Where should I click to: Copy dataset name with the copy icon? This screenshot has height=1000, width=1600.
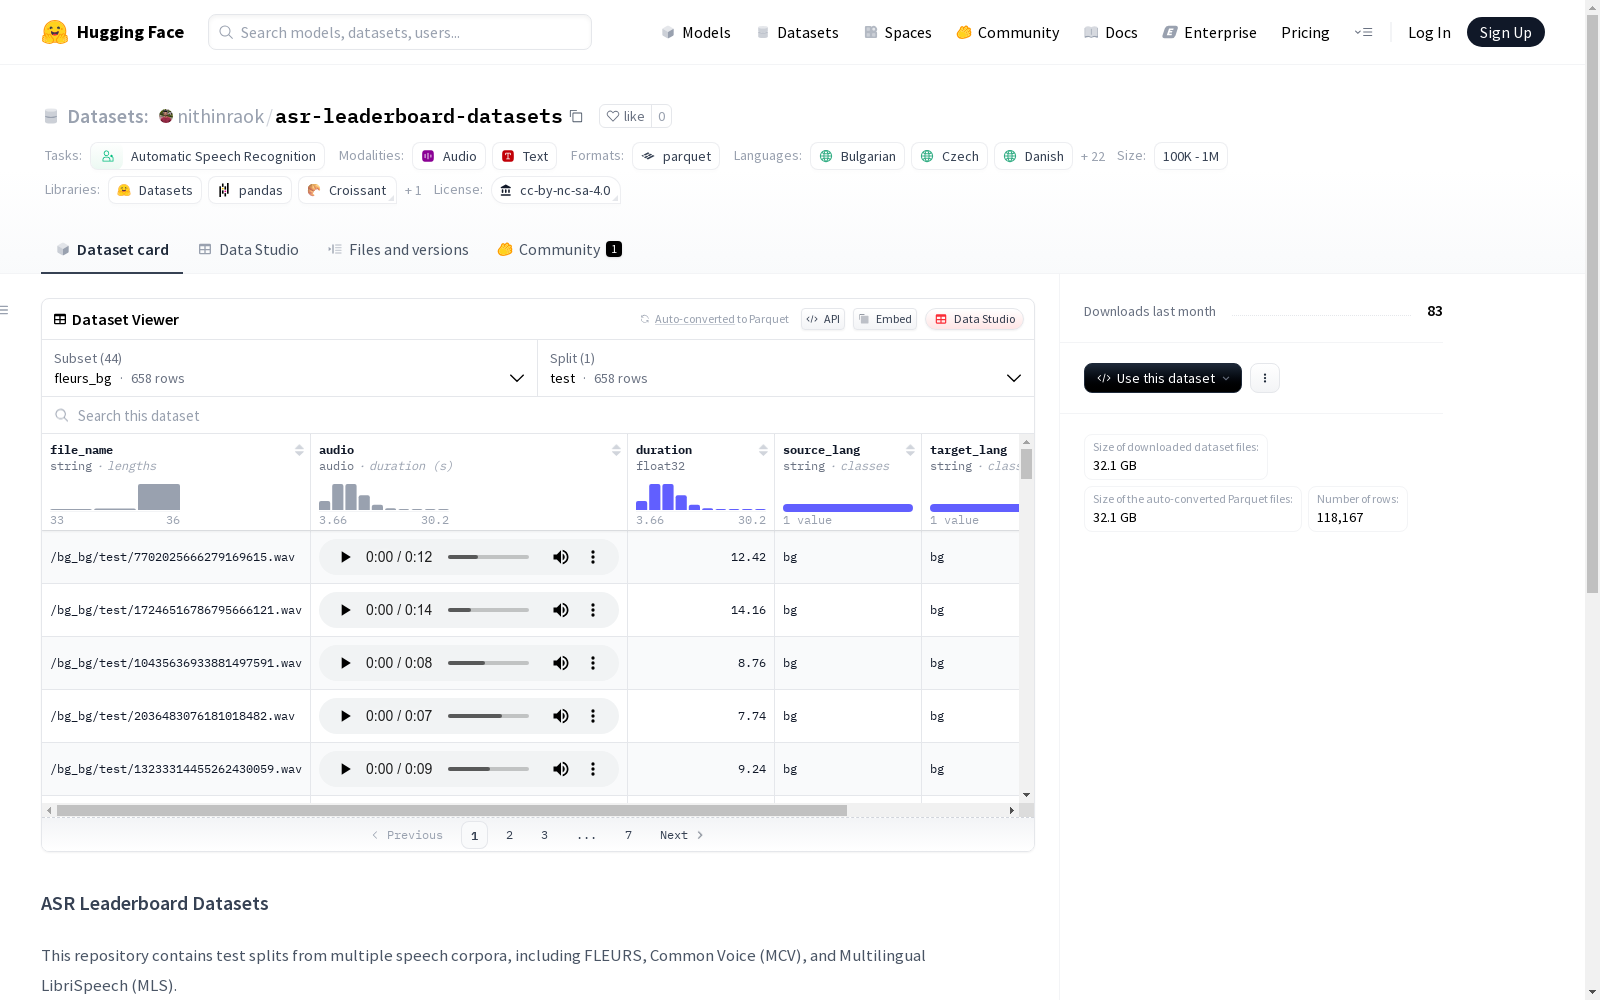pos(576,116)
